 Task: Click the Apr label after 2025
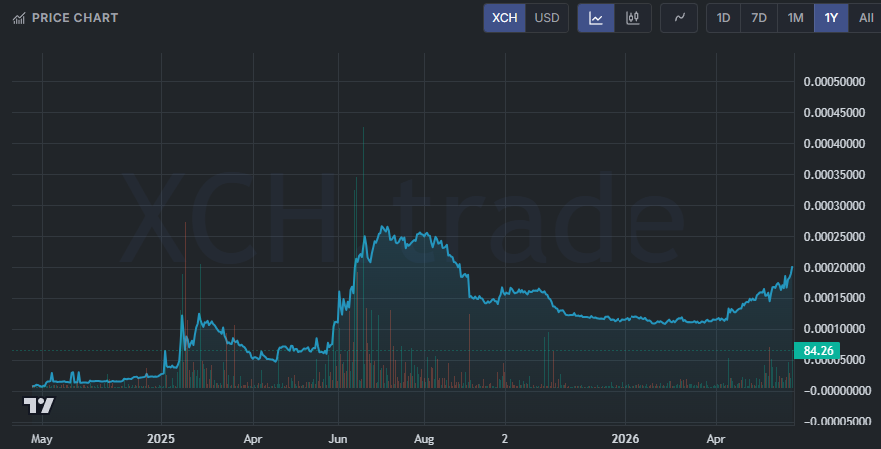tap(253, 437)
